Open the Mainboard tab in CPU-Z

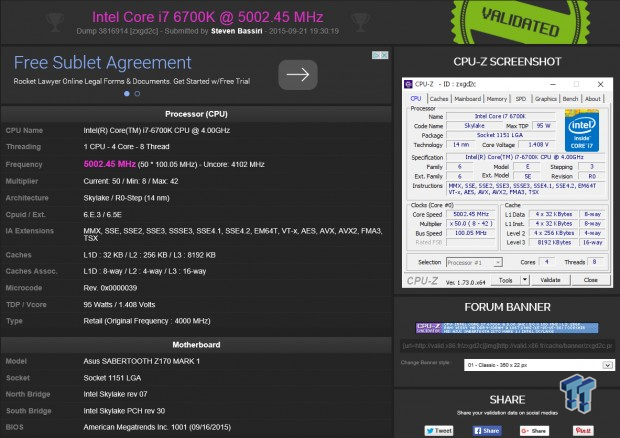point(467,99)
